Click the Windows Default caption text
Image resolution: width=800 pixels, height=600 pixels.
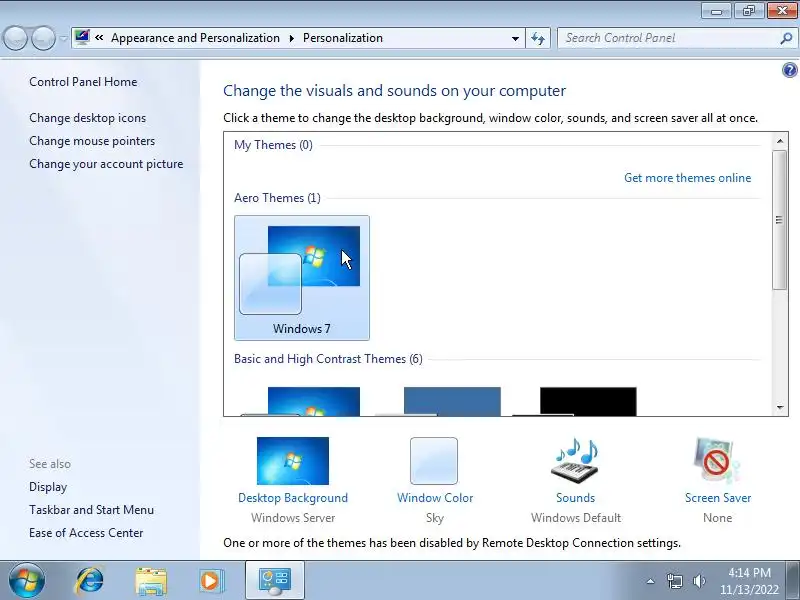[x=576, y=518]
